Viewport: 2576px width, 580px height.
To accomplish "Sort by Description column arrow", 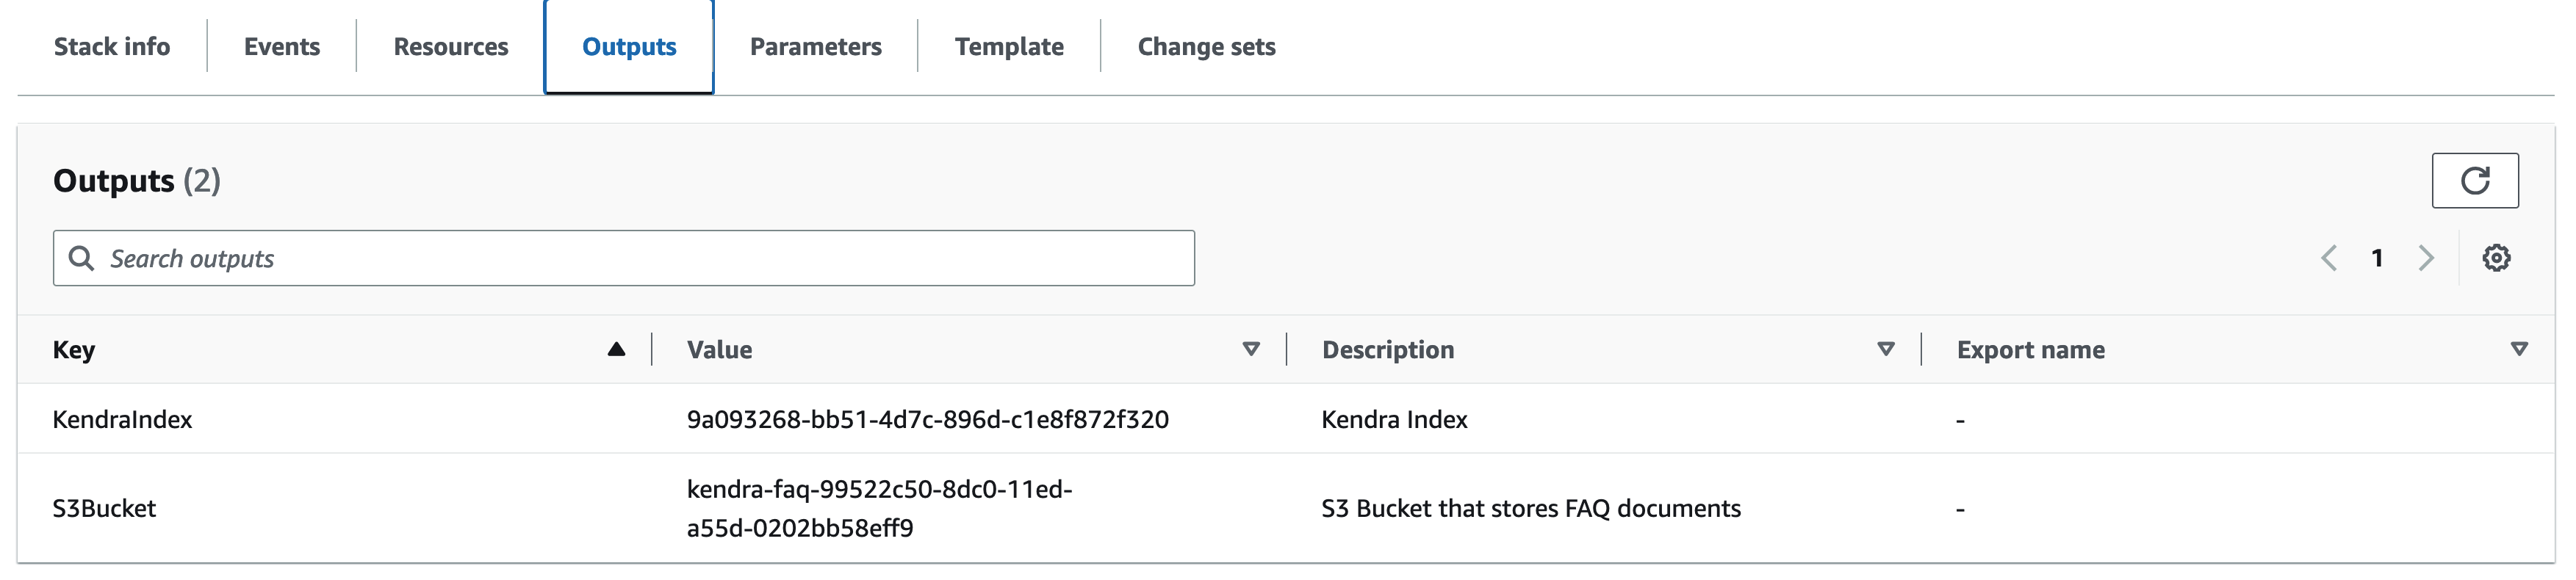I will 1885,349.
